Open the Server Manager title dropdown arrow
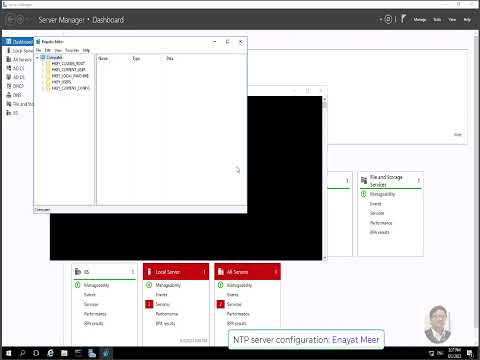The image size is (480, 360). 380,20
